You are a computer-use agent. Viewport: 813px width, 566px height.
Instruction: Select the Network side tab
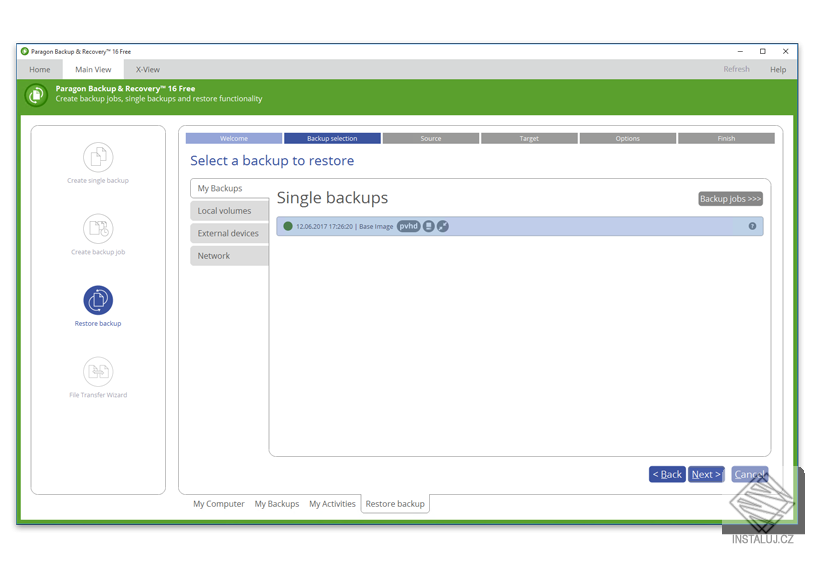click(x=229, y=256)
